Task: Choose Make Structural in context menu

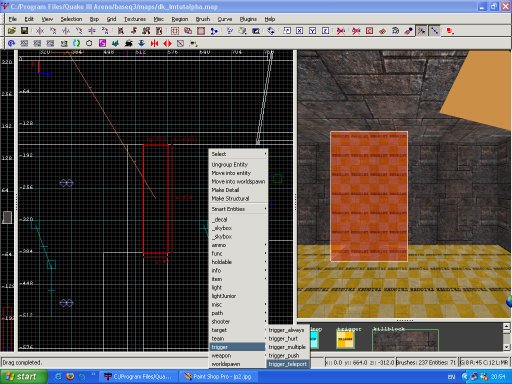Action: pyautogui.click(x=238, y=198)
